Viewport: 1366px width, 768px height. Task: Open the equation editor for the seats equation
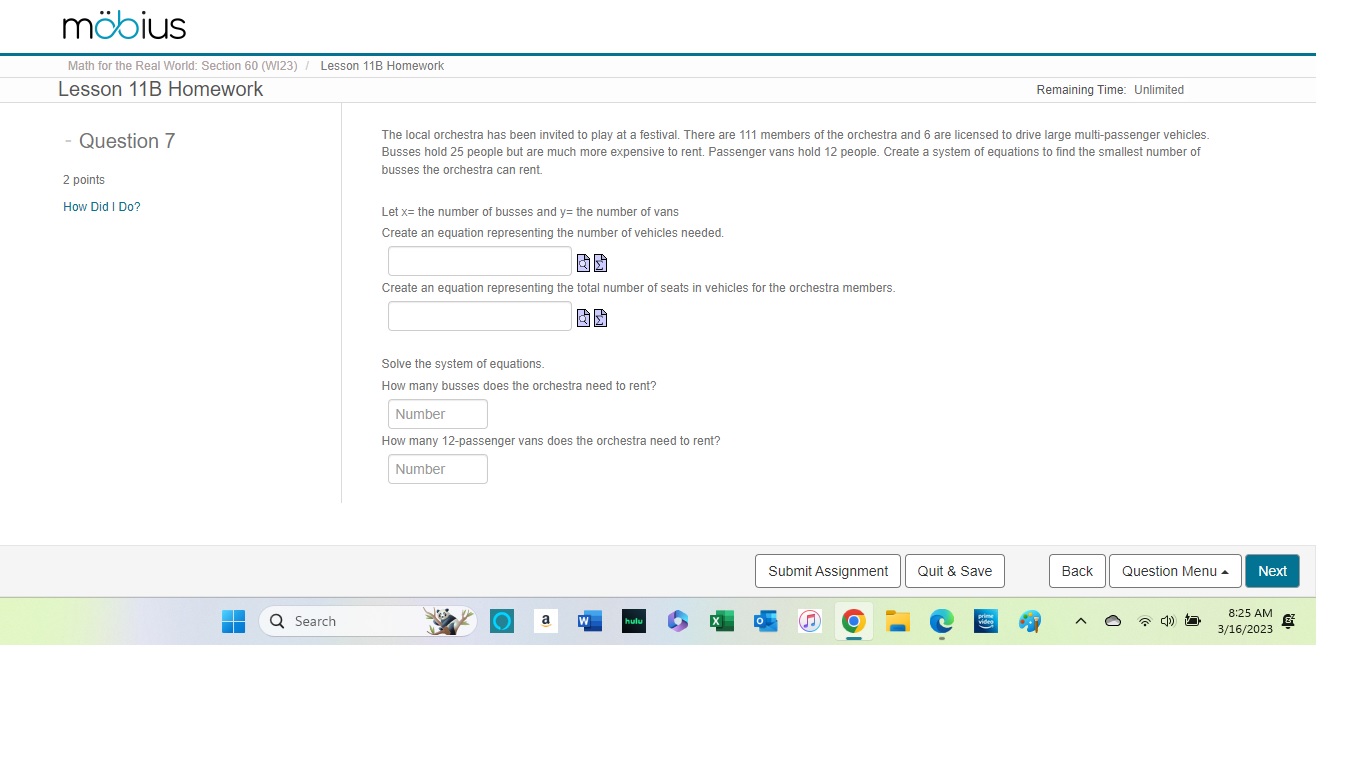click(600, 318)
